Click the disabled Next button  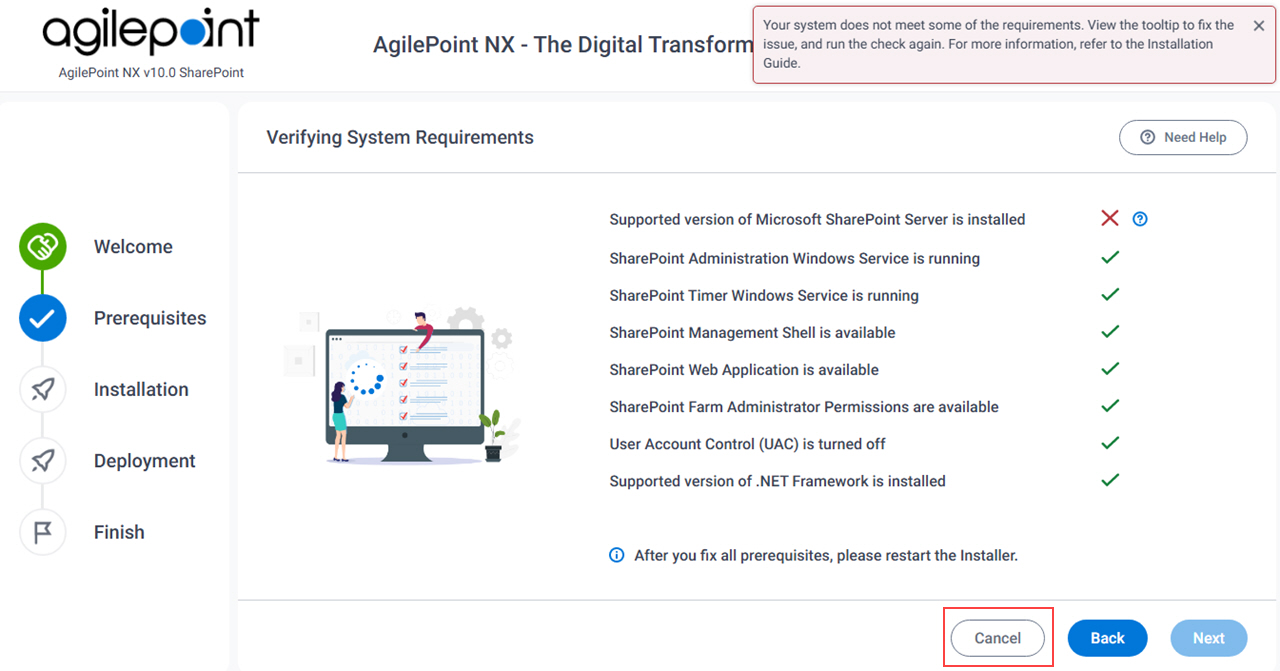(x=1208, y=638)
